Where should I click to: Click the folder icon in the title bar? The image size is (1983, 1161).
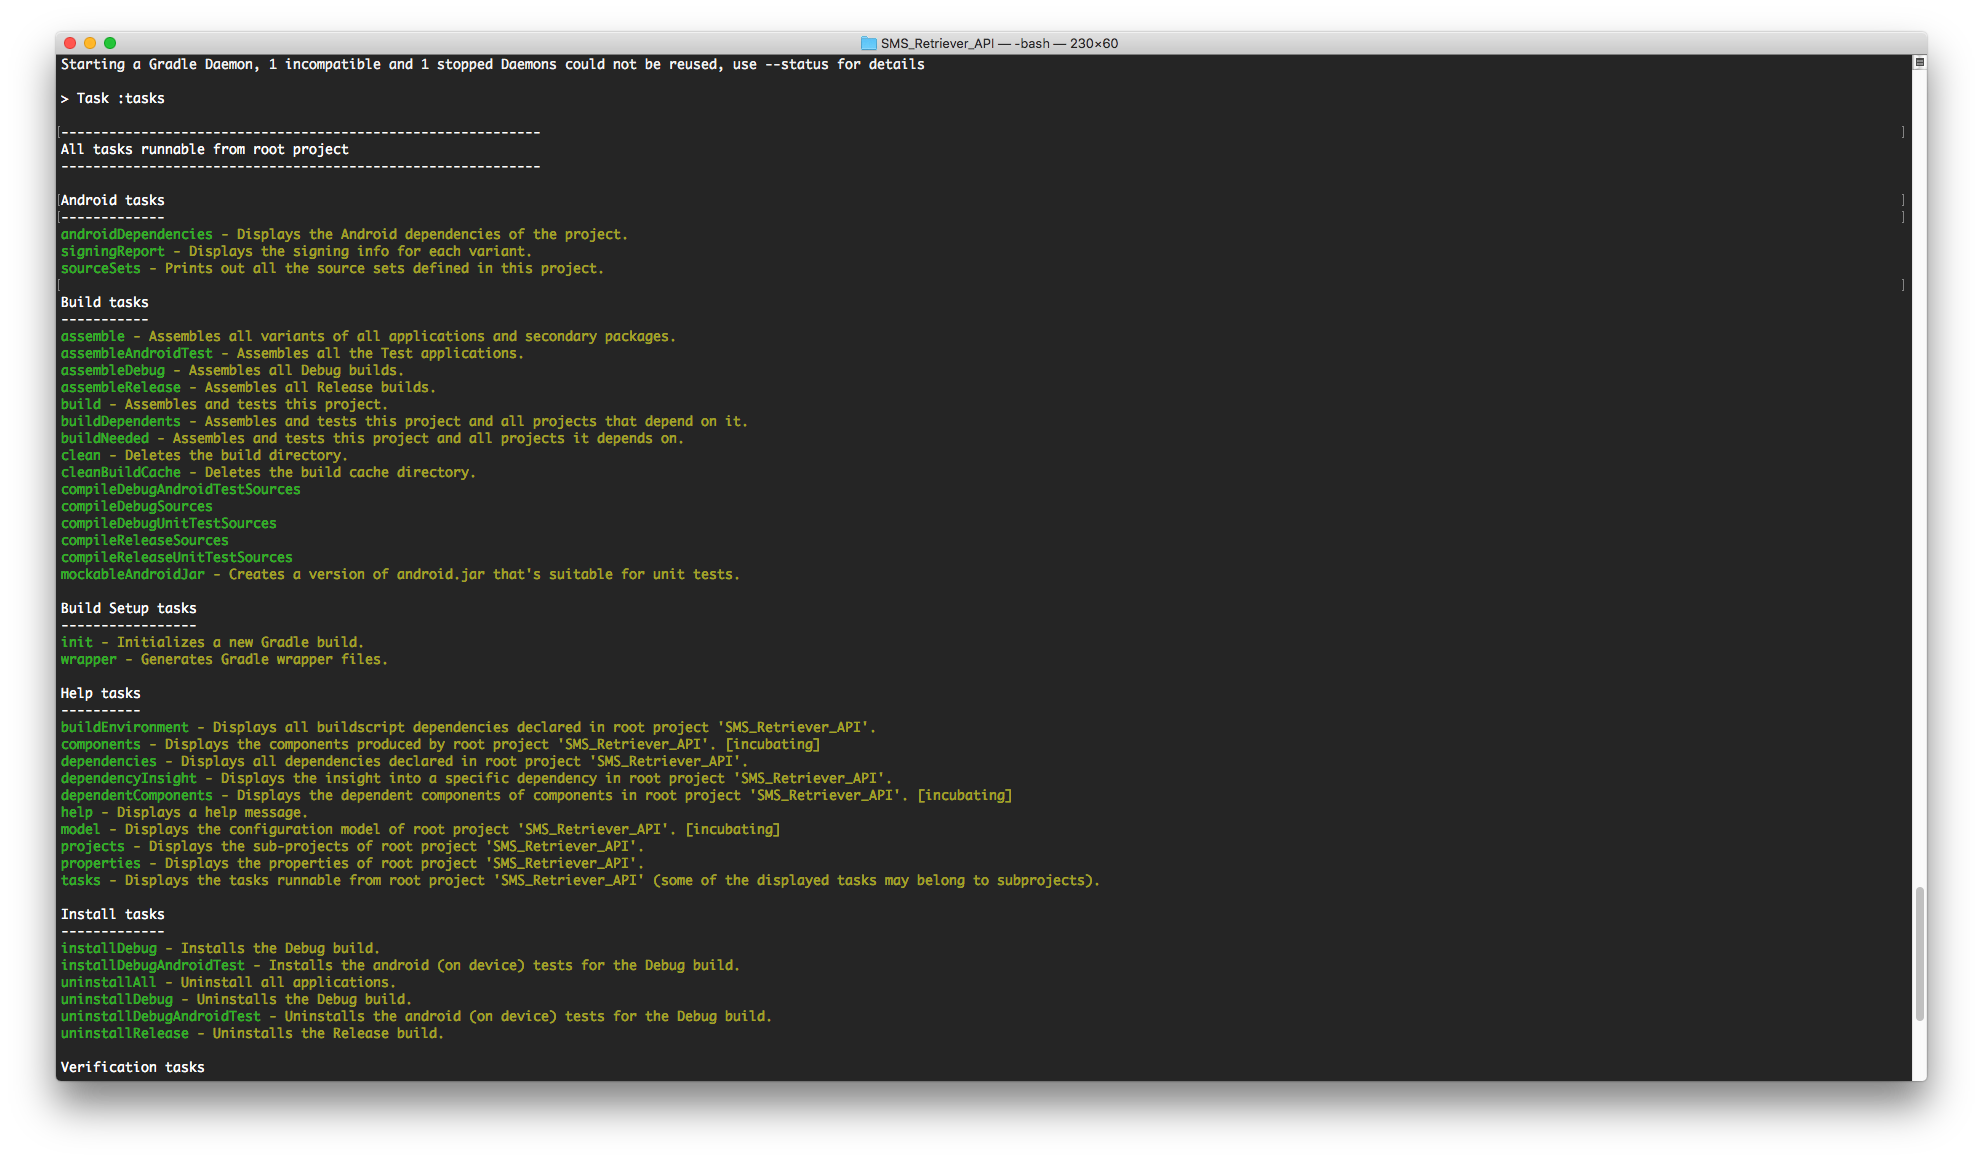868,43
